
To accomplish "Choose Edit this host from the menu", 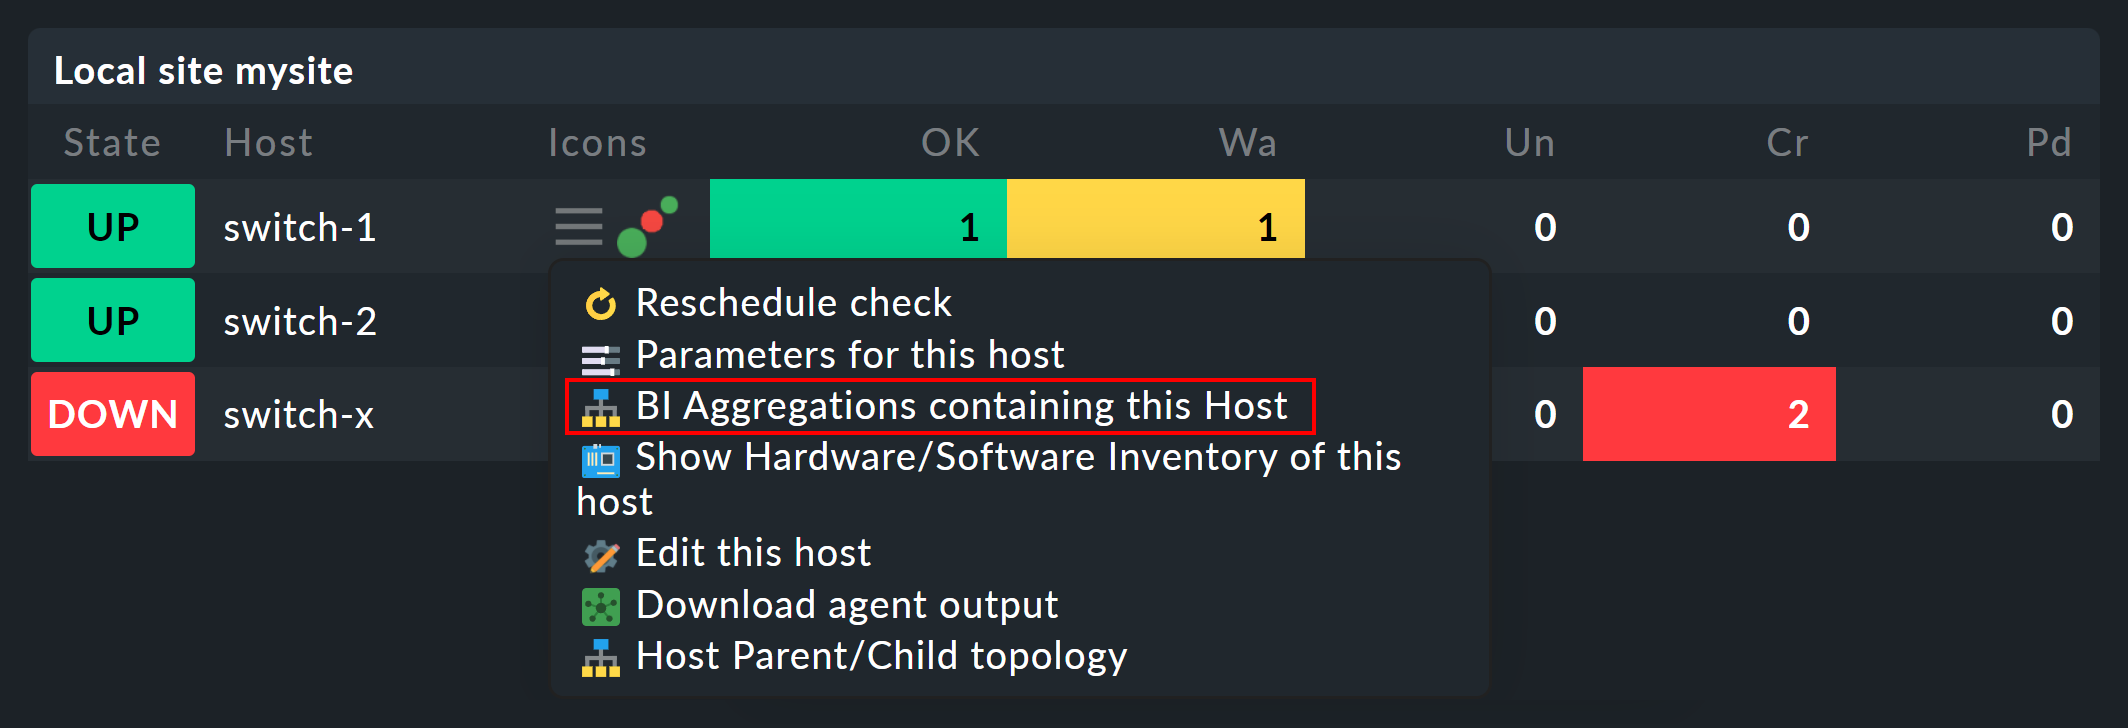I will coord(752,552).
